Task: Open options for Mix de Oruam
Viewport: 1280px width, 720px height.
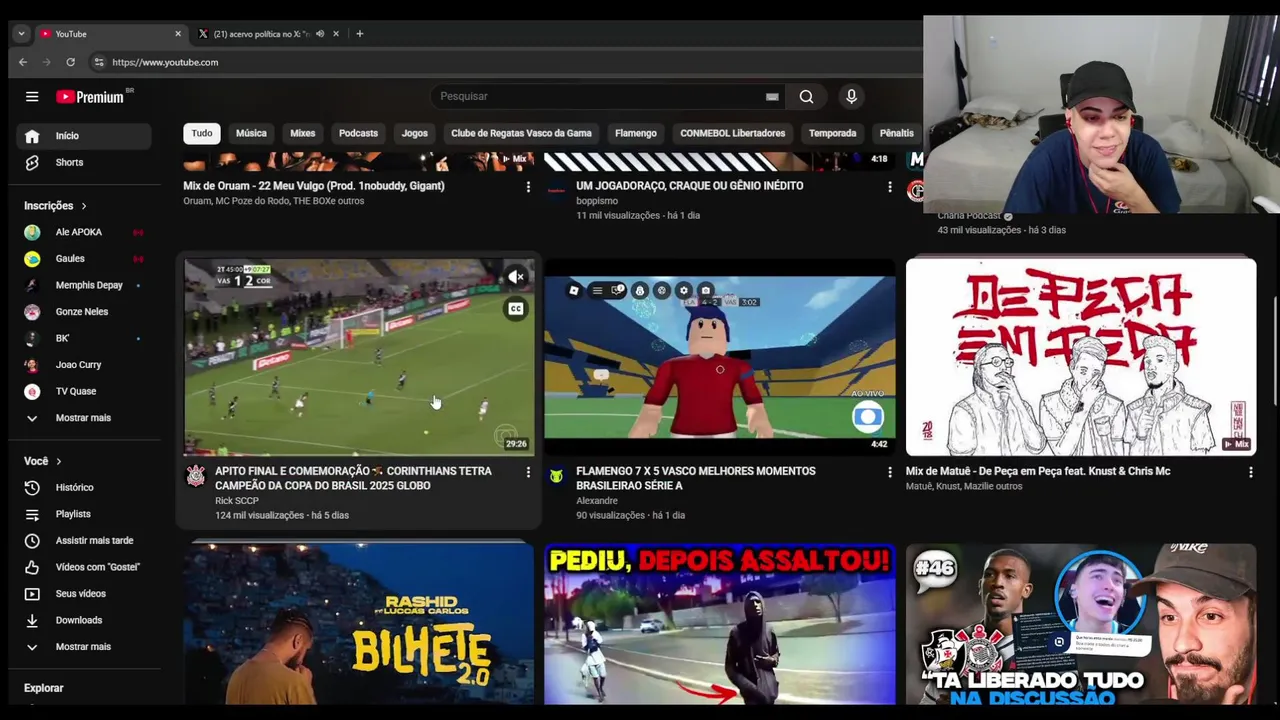Action: pos(528,187)
